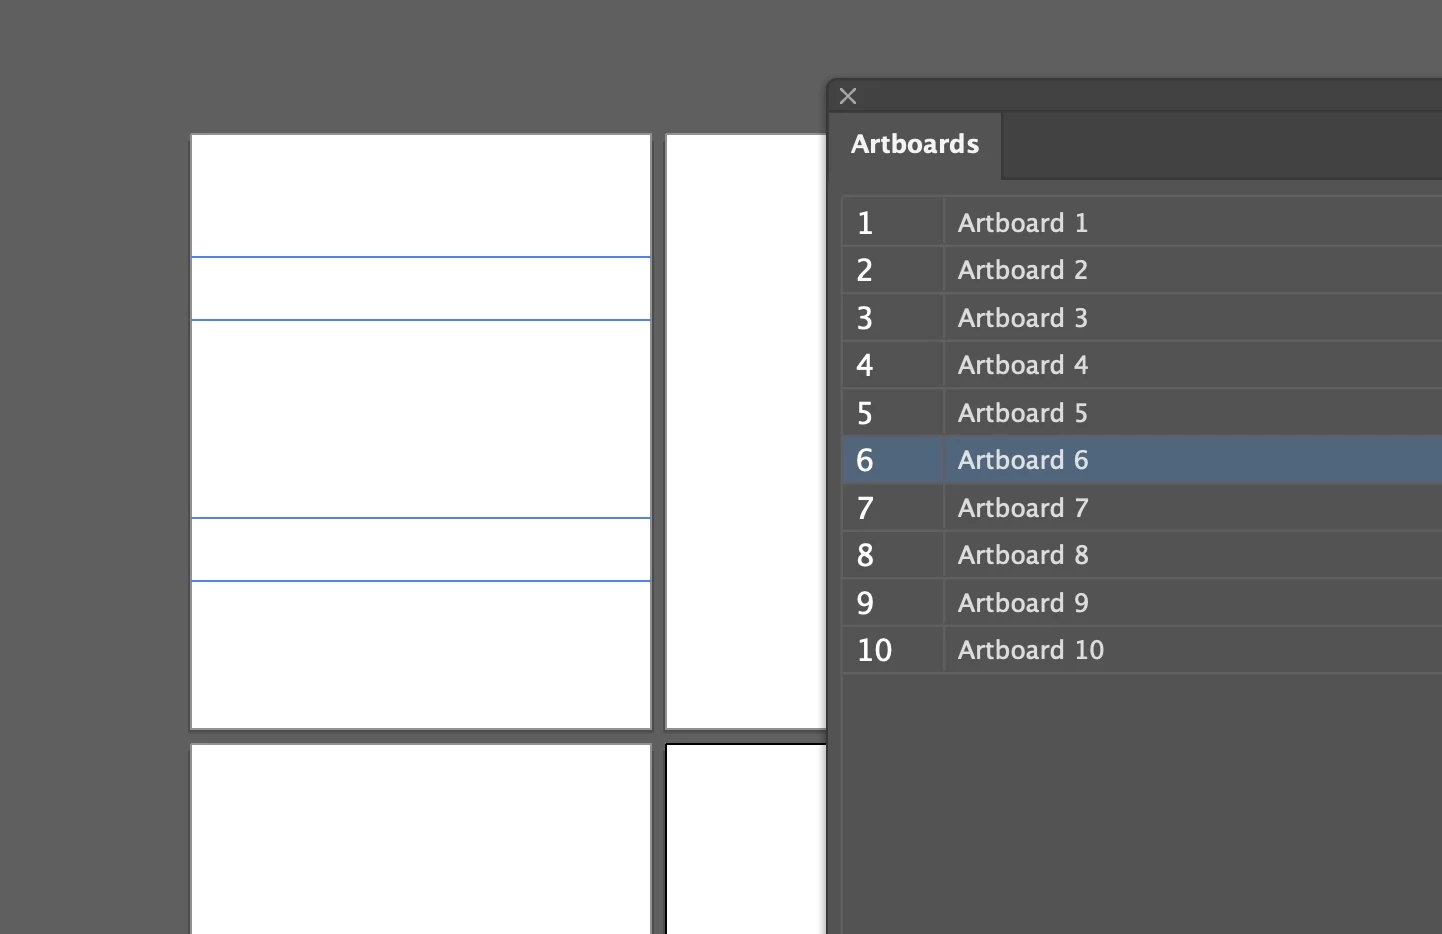Click artboard number 6 in the list

click(865, 460)
